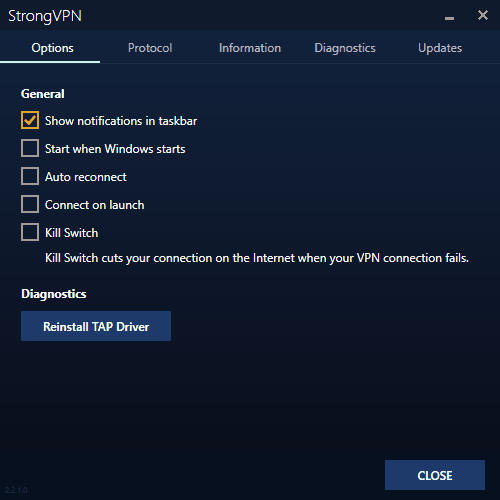The image size is (500, 500).
Task: Open the Information tab
Action: click(250, 48)
